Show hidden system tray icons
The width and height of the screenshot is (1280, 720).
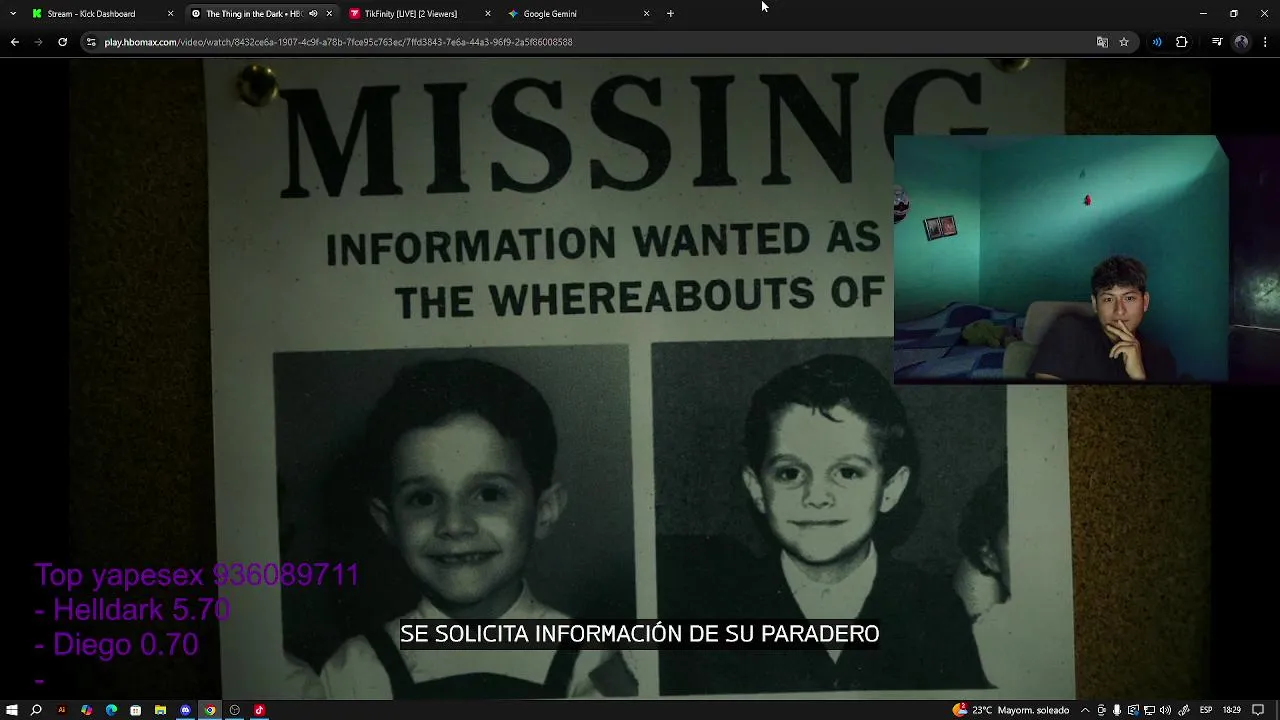pos(1085,710)
